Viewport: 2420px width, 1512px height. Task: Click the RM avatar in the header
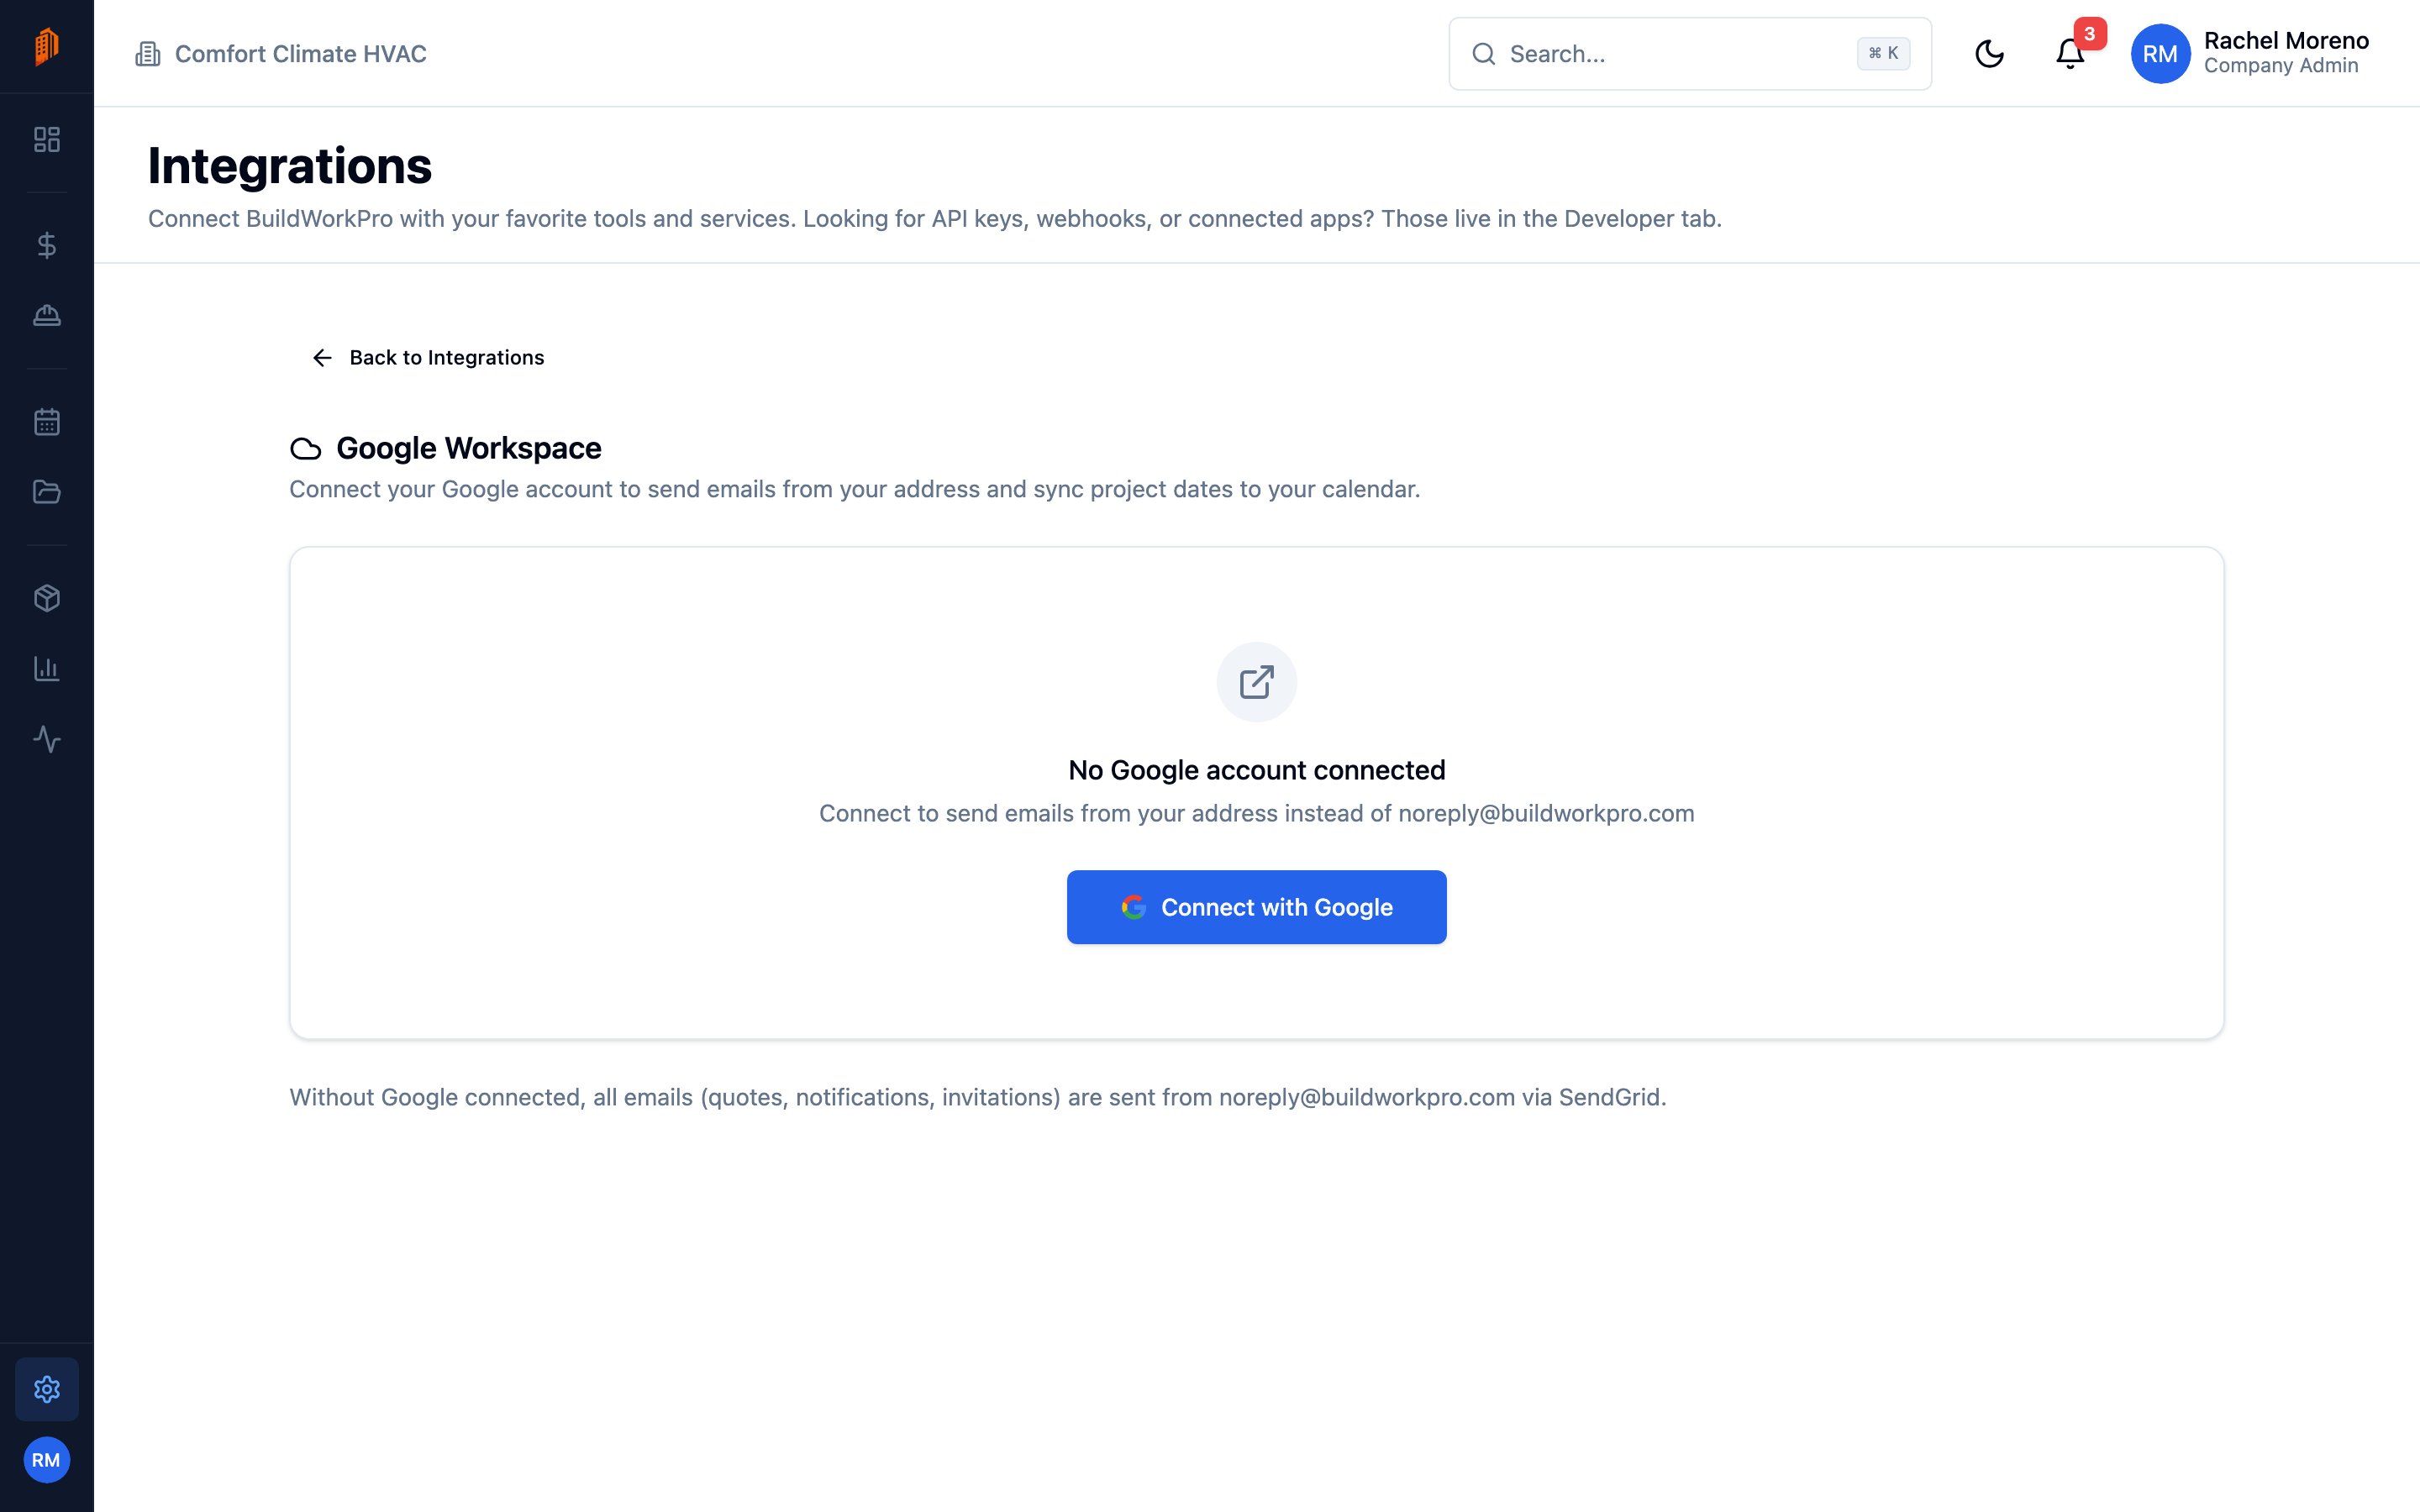point(2160,54)
